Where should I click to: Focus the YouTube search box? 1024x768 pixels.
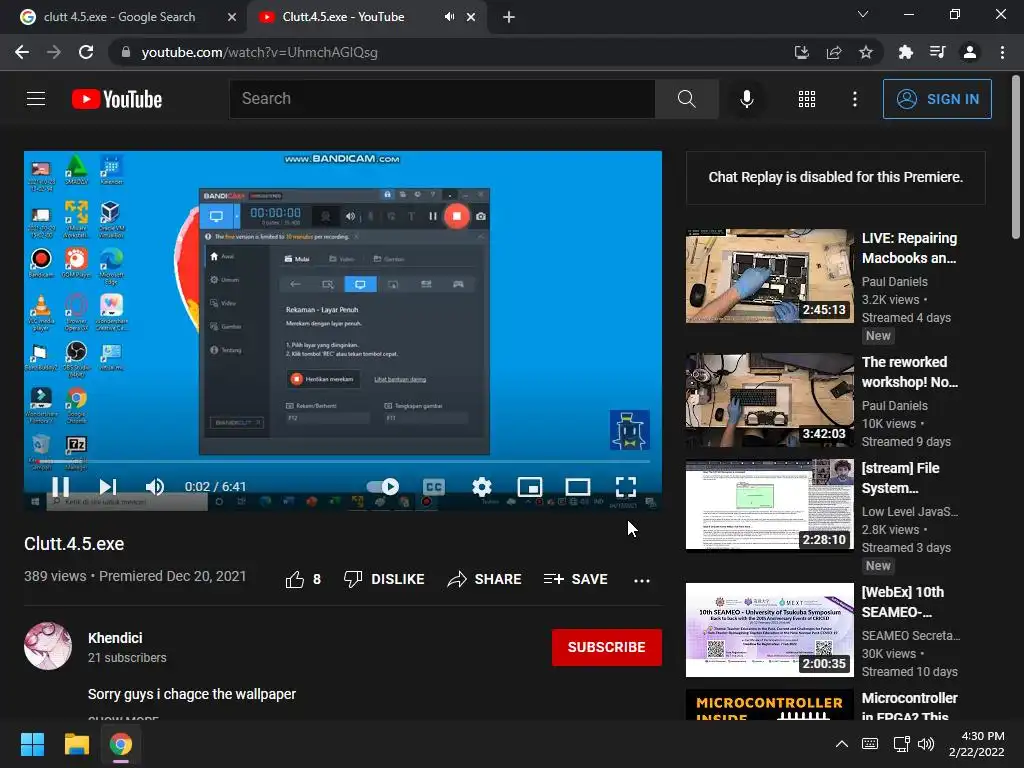(x=442, y=99)
